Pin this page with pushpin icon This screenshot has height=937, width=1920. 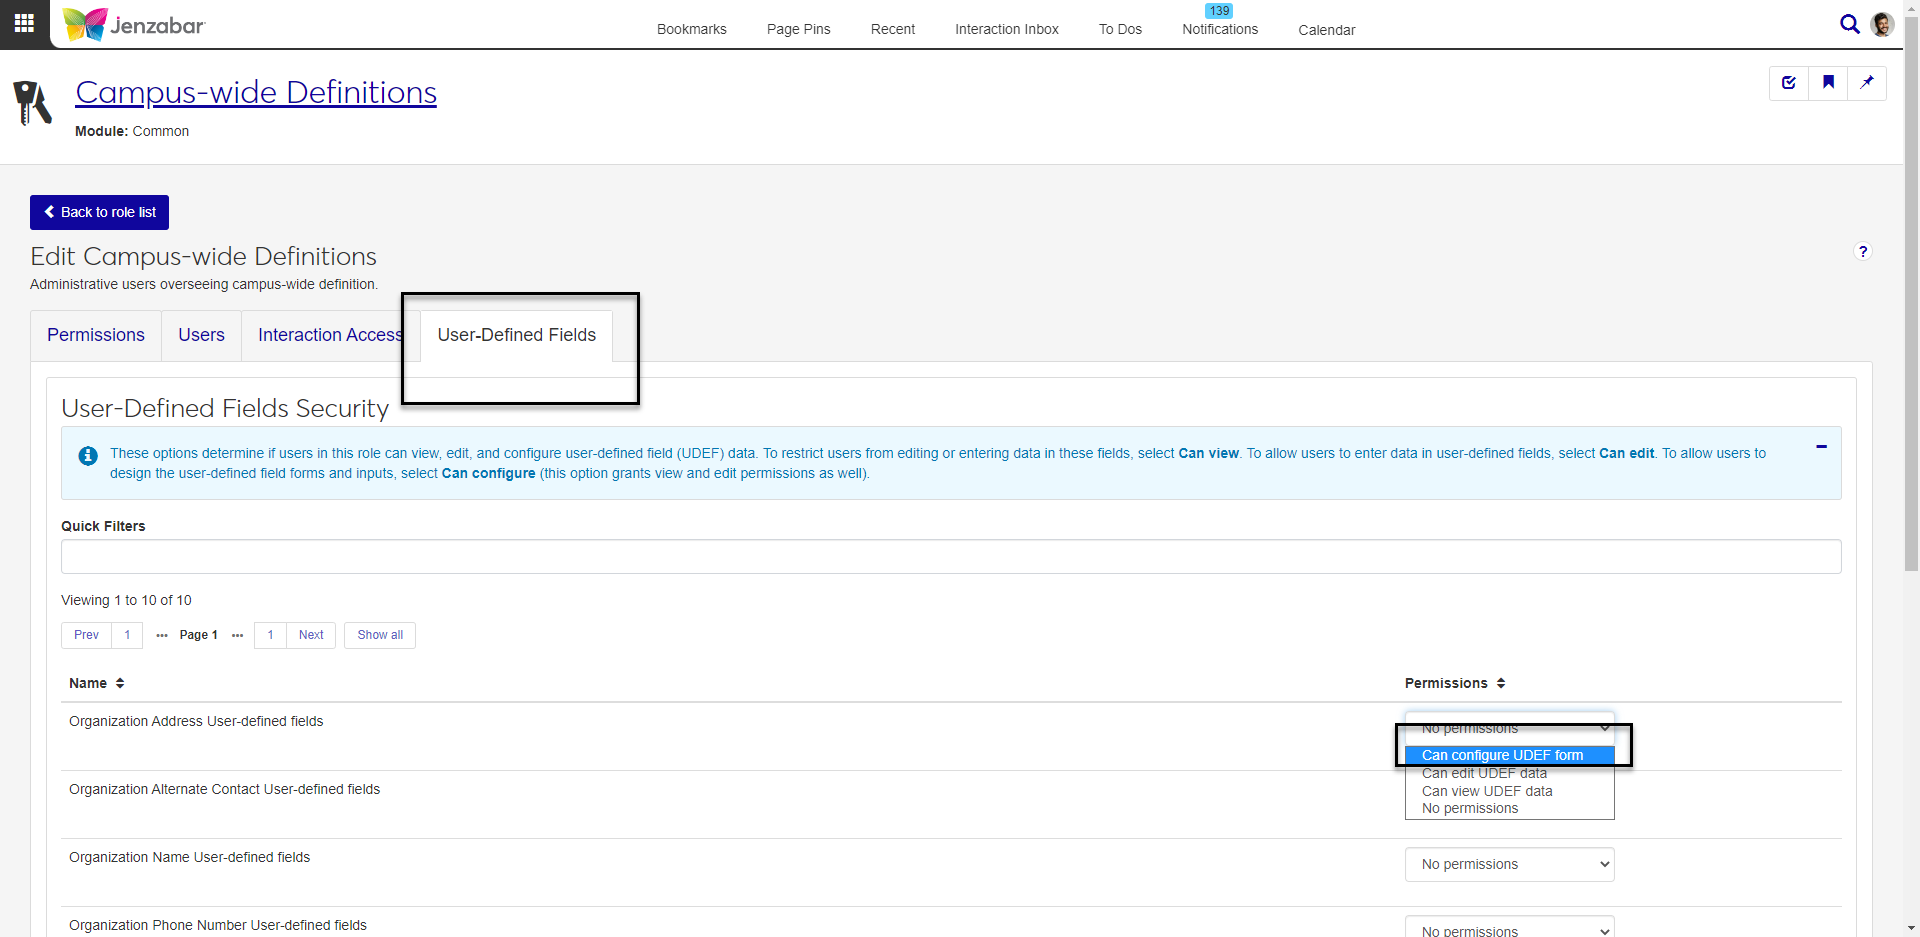[1866, 83]
